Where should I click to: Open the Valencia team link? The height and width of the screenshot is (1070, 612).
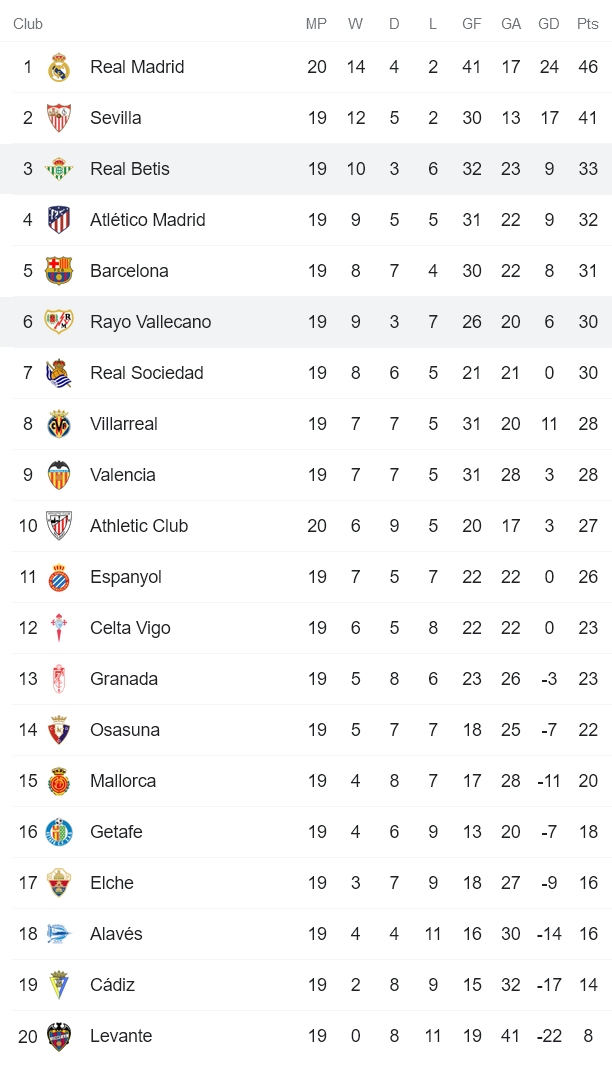click(122, 475)
